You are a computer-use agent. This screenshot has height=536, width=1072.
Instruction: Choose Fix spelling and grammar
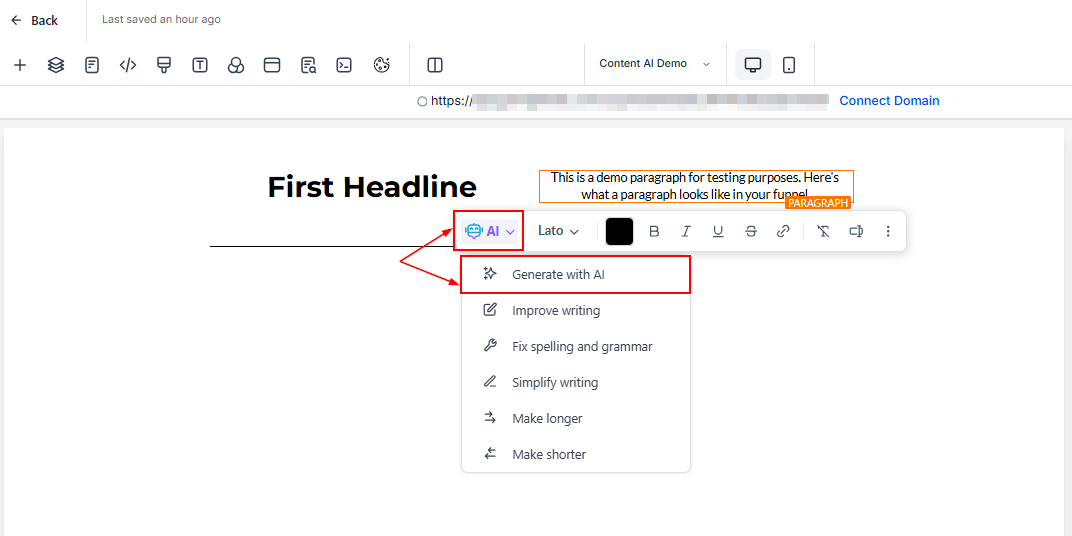(x=581, y=346)
